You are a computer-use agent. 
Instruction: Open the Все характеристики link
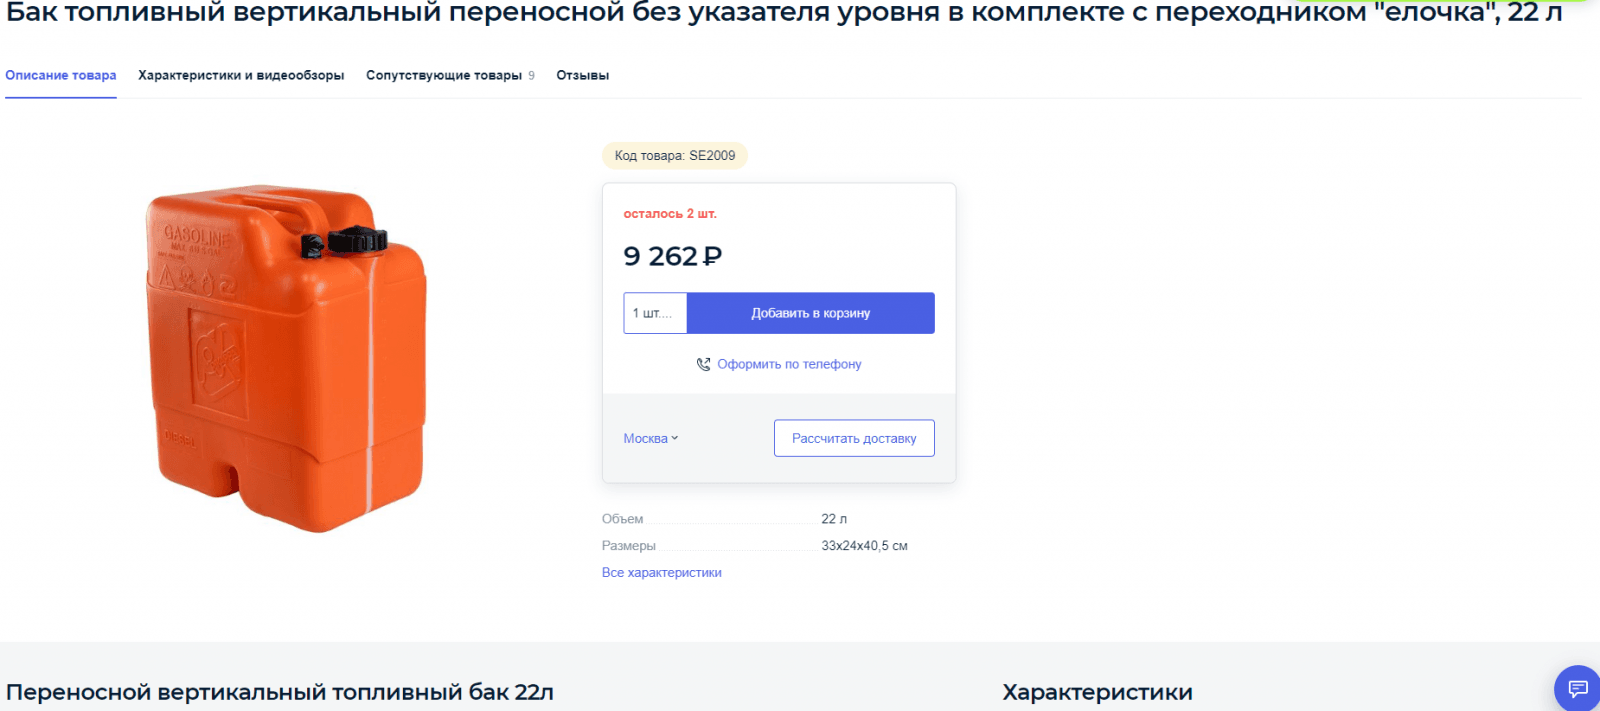click(662, 572)
